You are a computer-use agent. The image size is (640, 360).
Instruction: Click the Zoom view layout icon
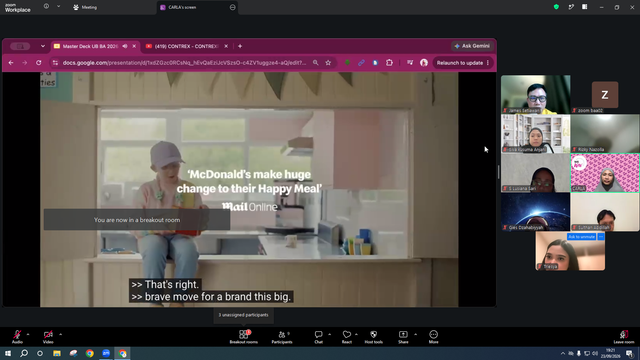584,7
